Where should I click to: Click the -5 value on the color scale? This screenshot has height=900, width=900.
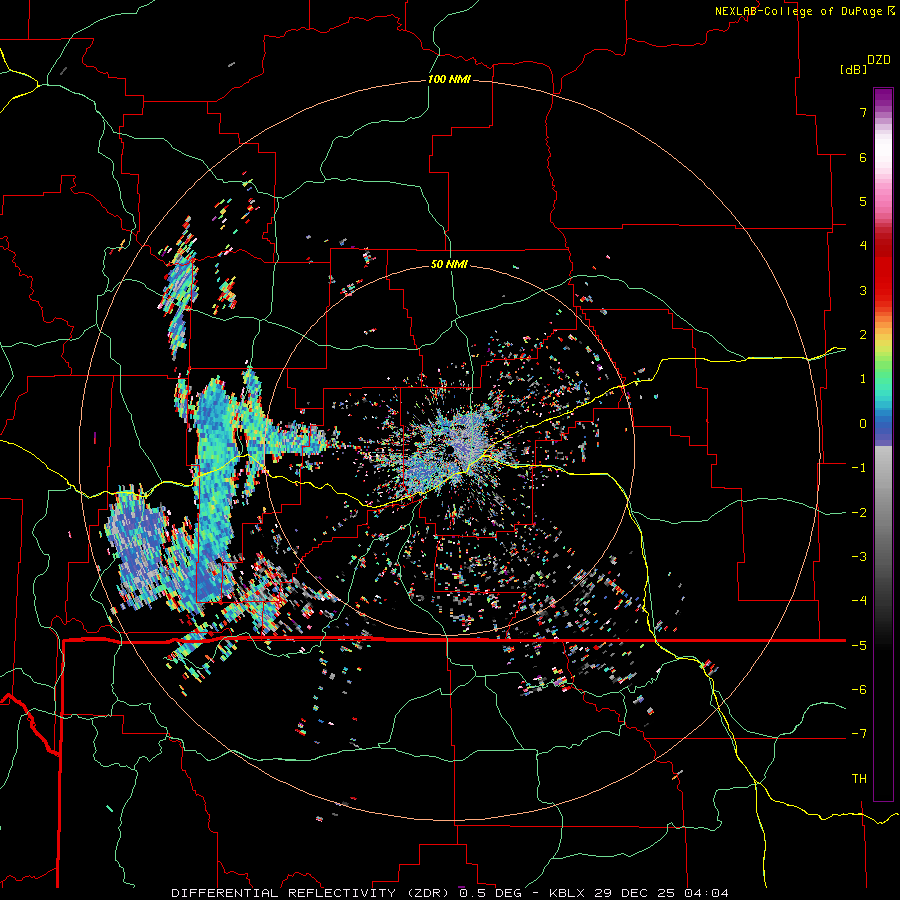click(859, 646)
